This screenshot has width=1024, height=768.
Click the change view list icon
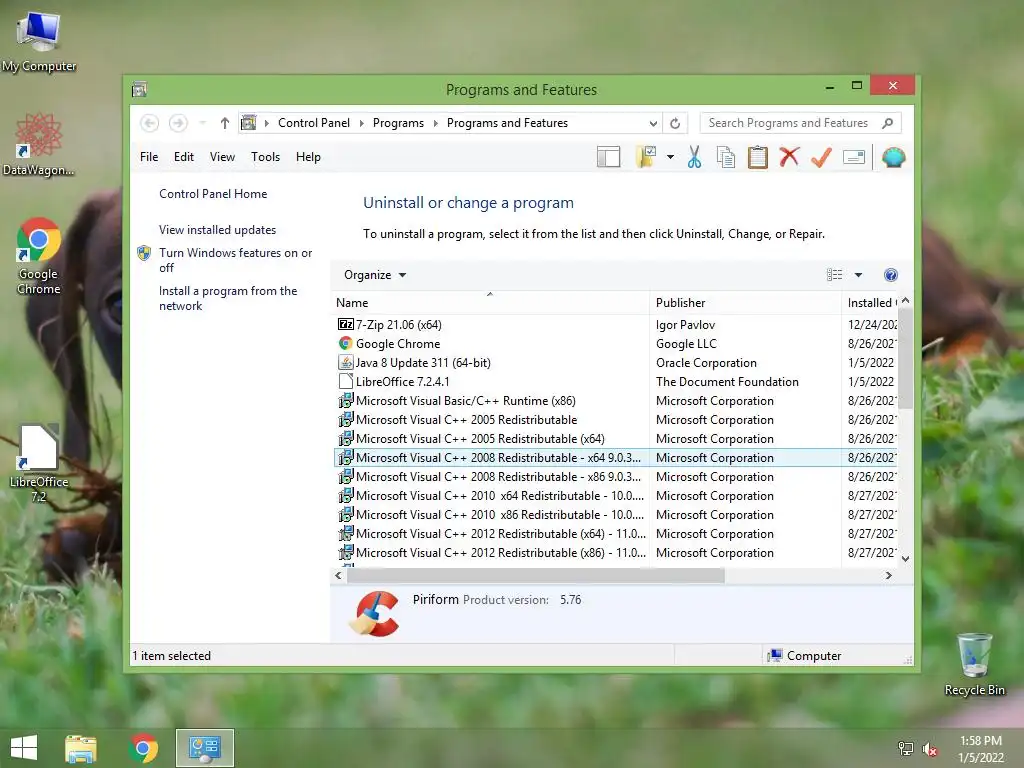[834, 275]
